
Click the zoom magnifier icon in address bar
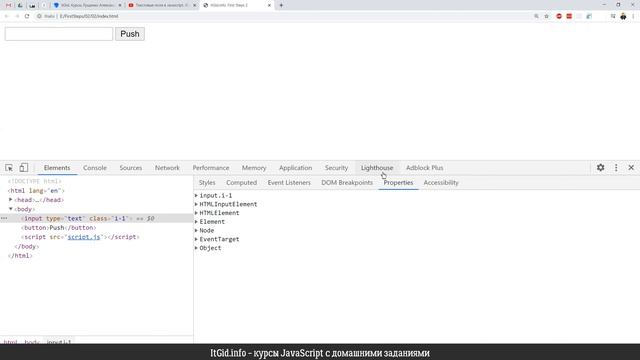pyautogui.click(x=536, y=16)
